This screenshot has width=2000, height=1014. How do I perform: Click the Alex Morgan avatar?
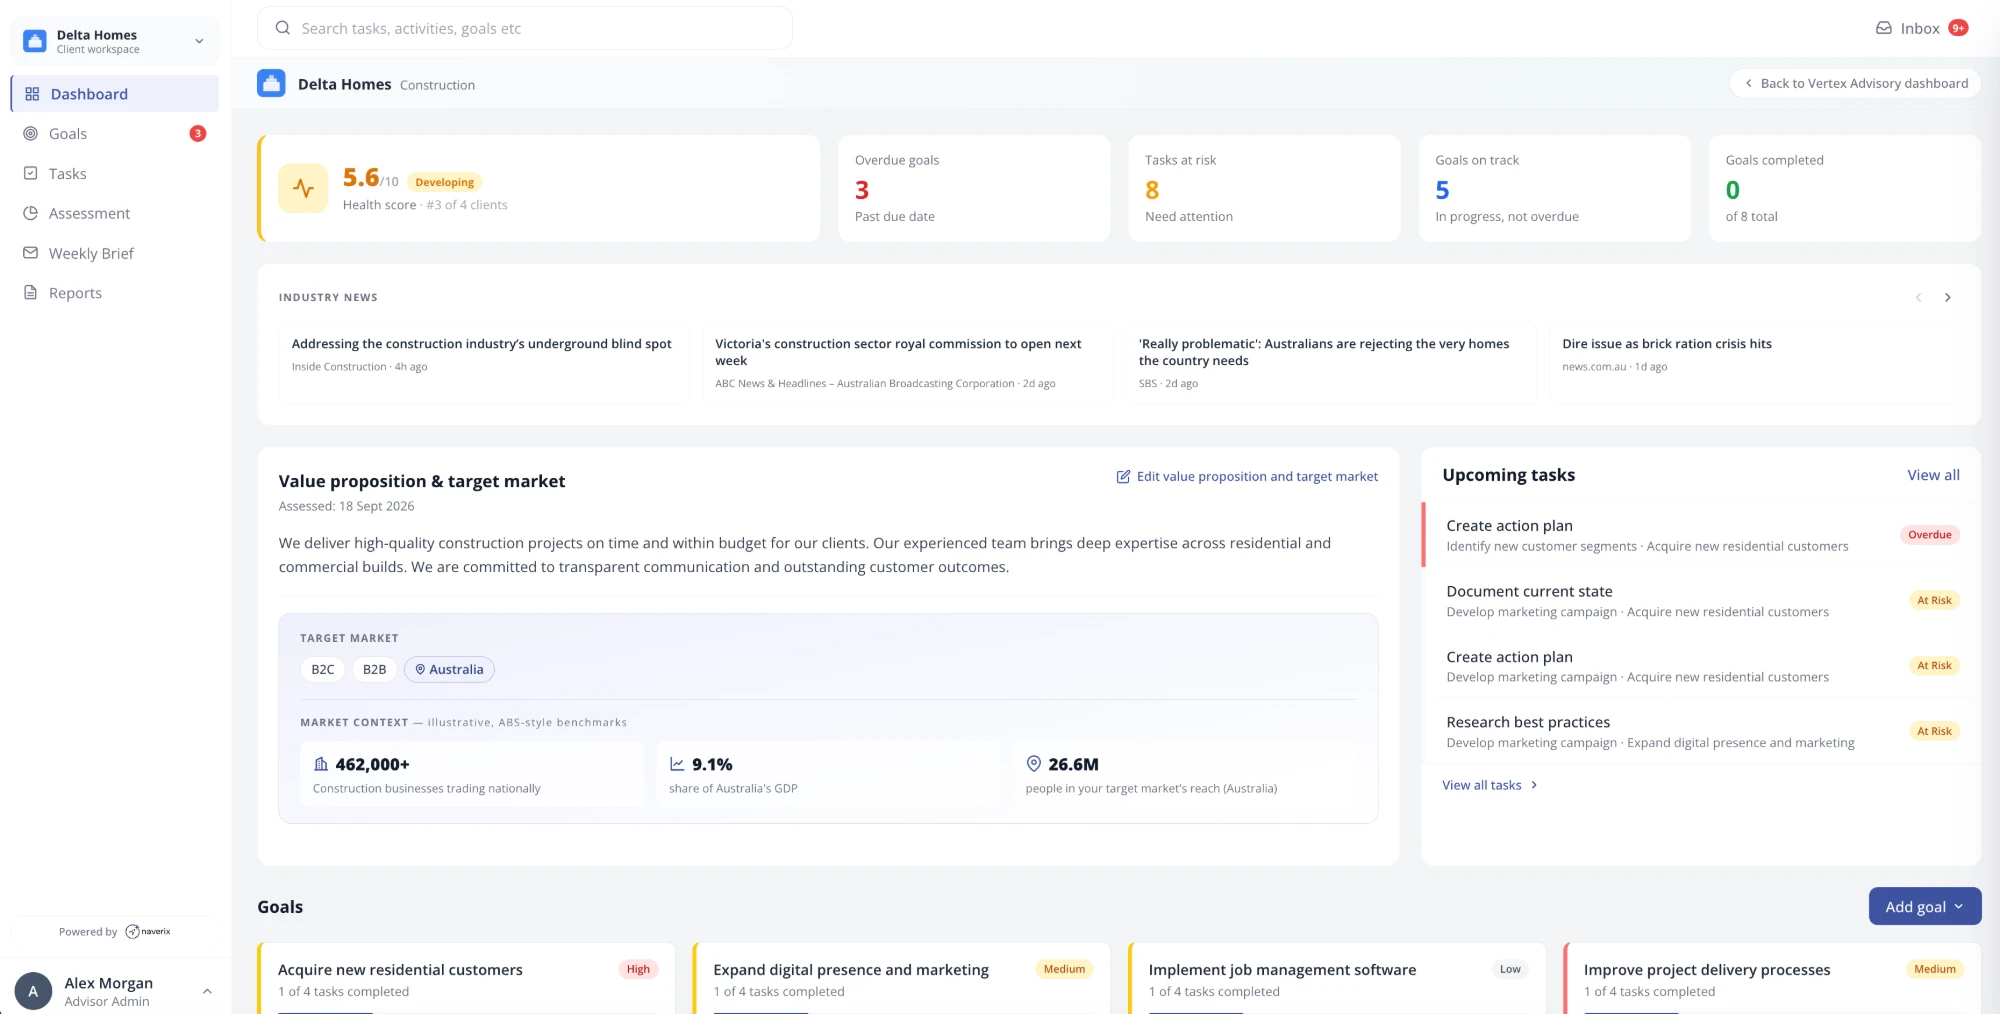[x=33, y=991]
